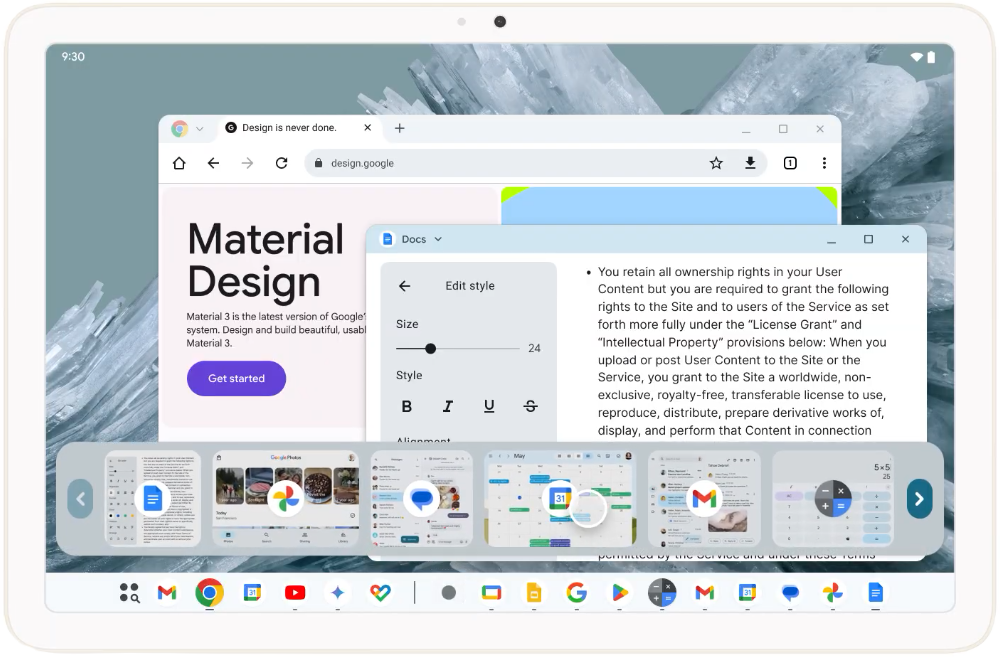Open pinned Gmail icon beside app launcher
This screenshot has width=1000, height=658.
point(167,593)
